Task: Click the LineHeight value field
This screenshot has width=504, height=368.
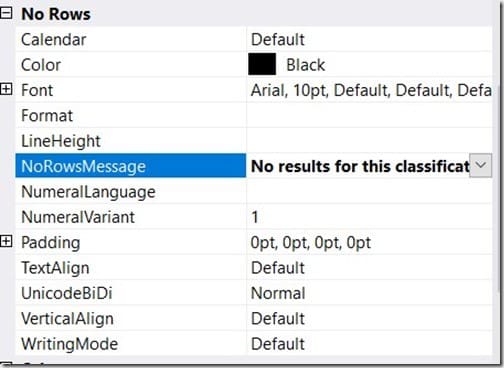Action: click(369, 141)
